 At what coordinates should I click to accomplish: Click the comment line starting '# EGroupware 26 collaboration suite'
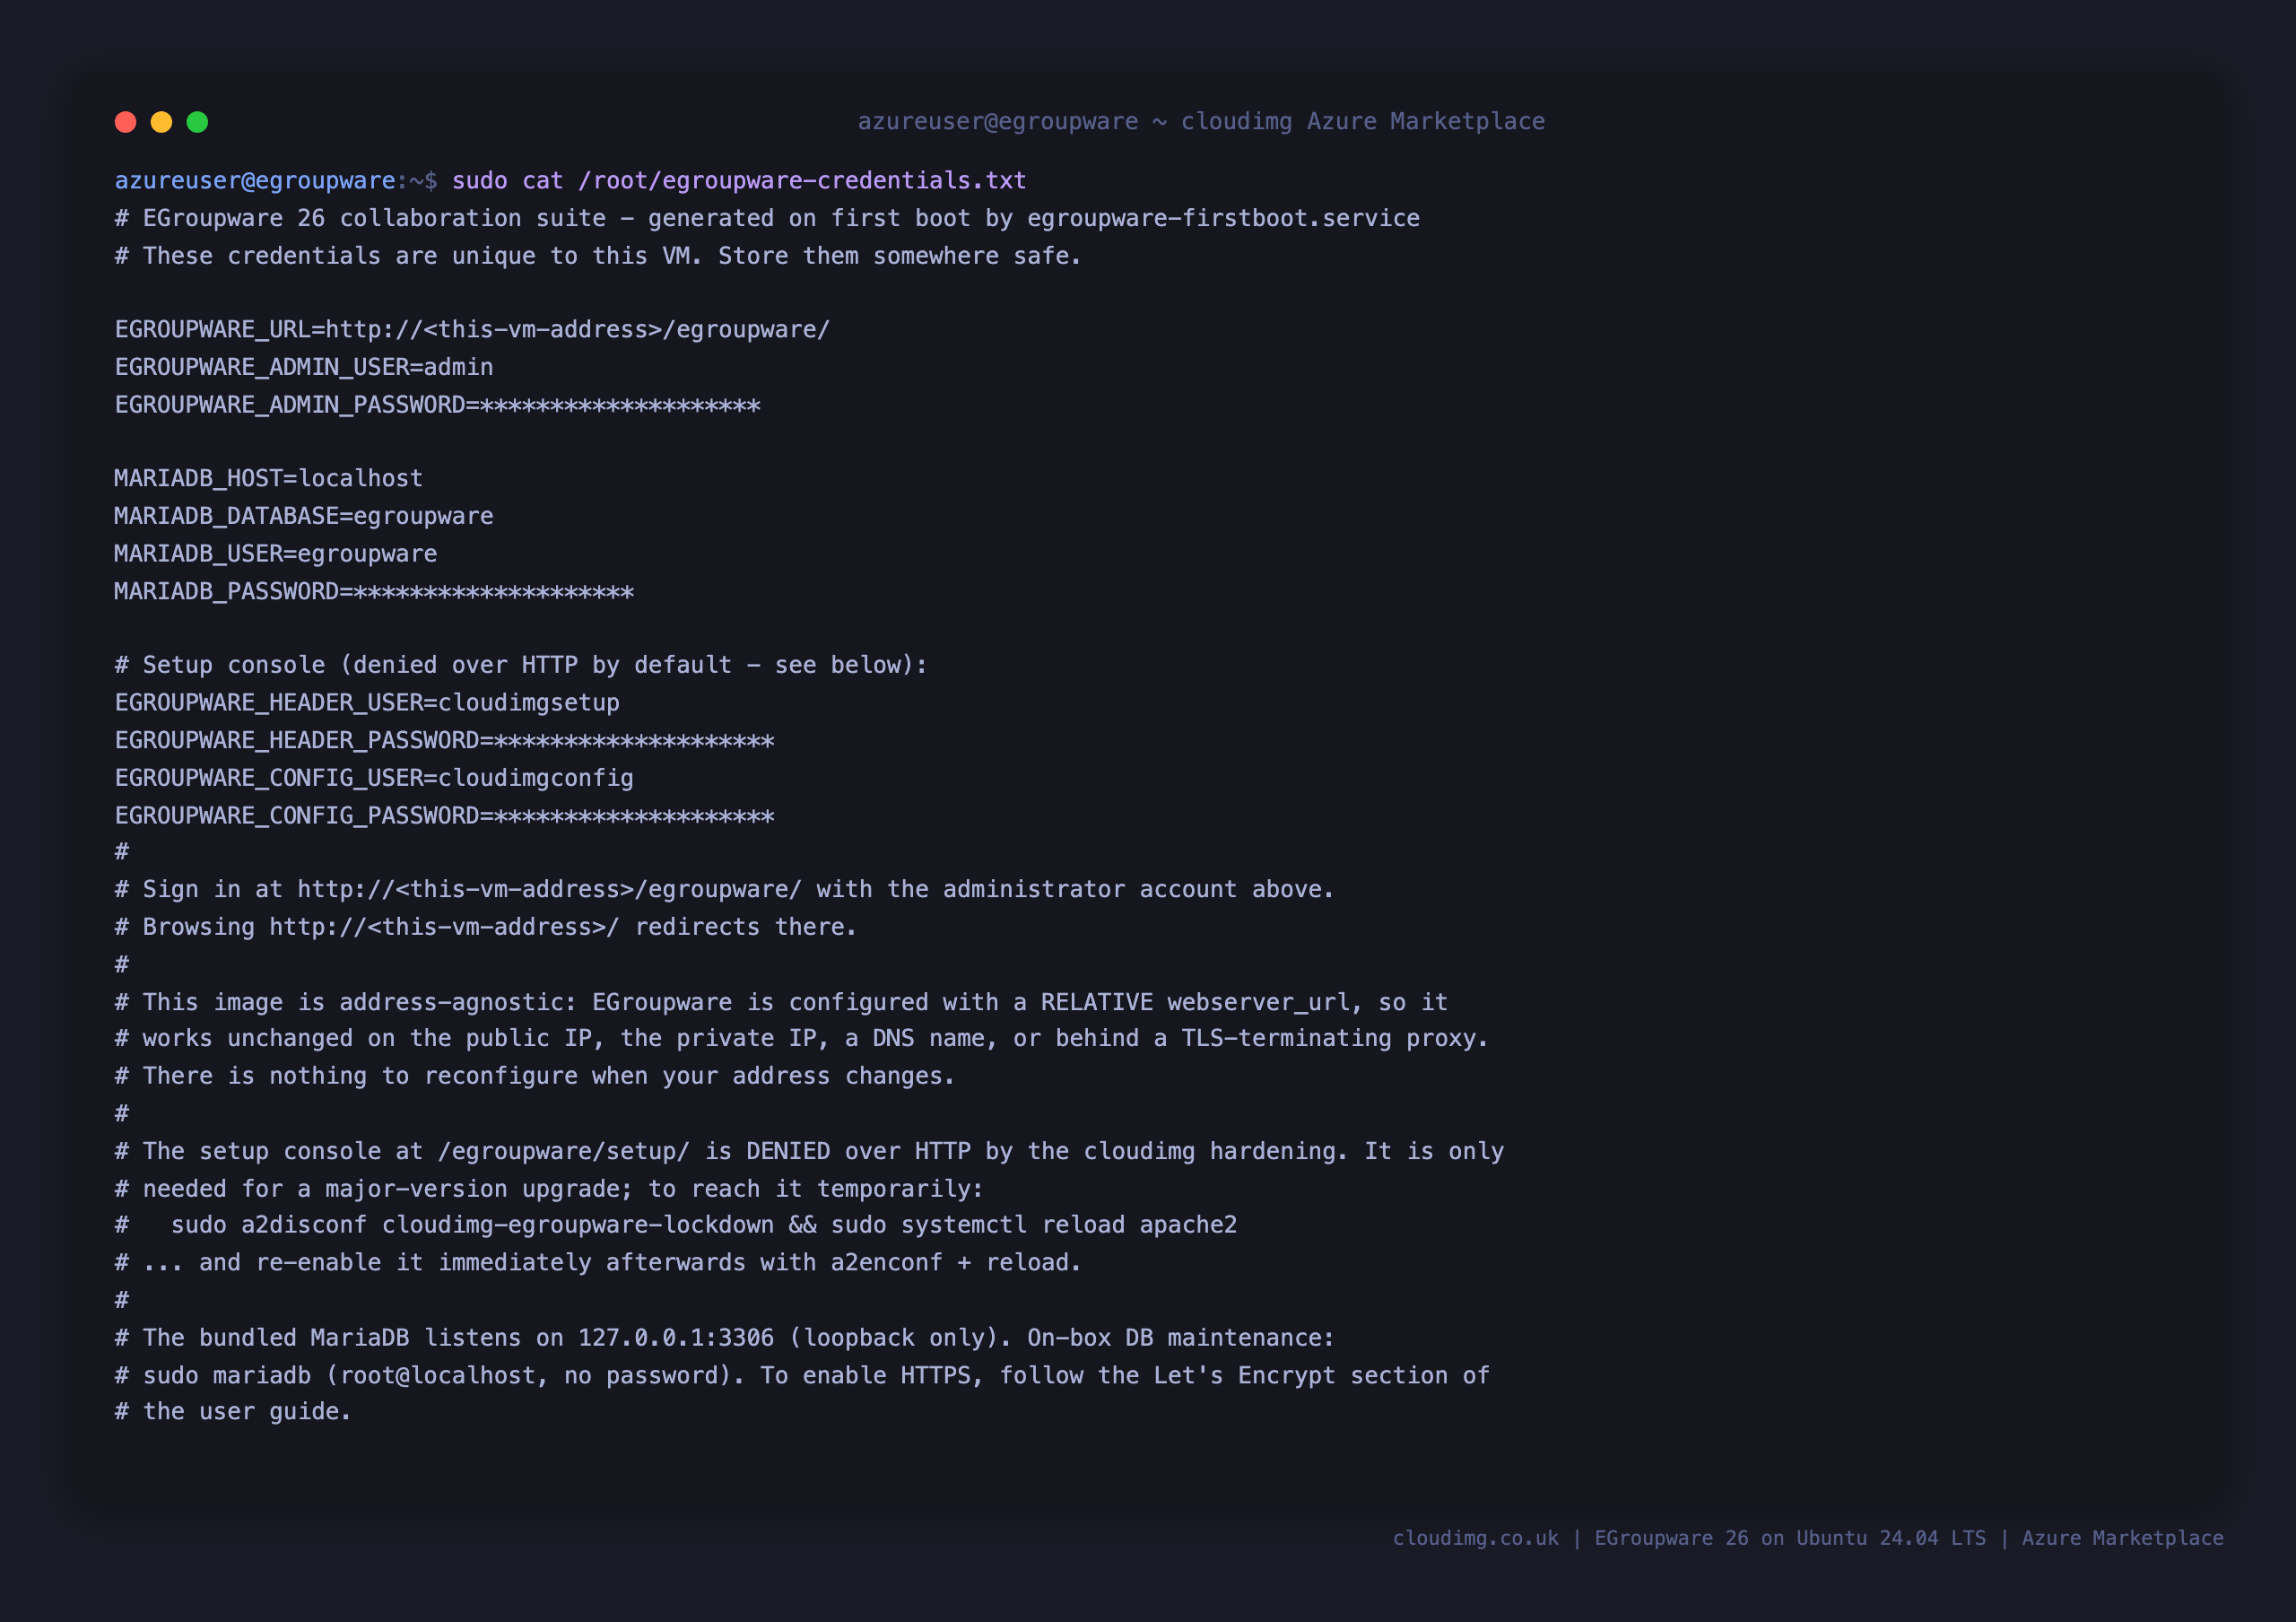[767, 218]
